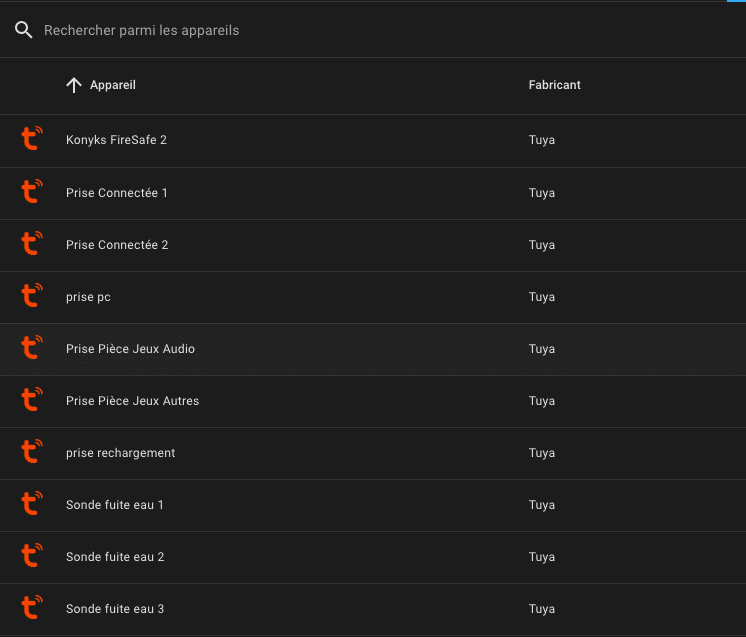This screenshot has width=746, height=637.
Task: Click the Tuya icon next to prise pc
Action: tap(32, 296)
